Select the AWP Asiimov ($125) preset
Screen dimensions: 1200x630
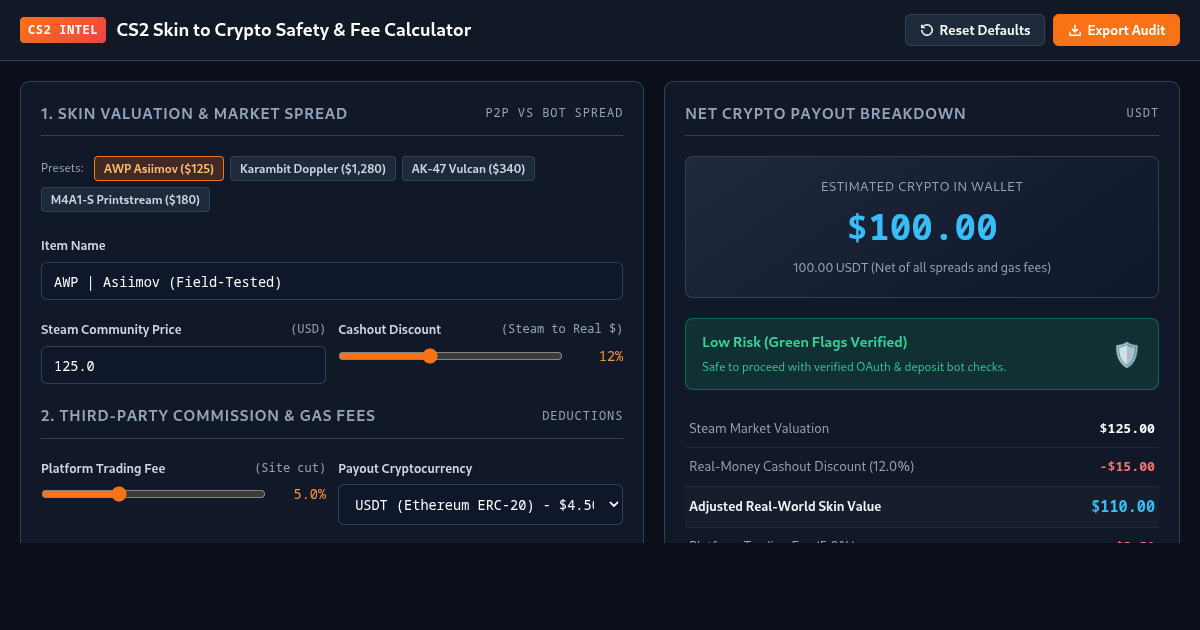pyautogui.click(x=159, y=169)
